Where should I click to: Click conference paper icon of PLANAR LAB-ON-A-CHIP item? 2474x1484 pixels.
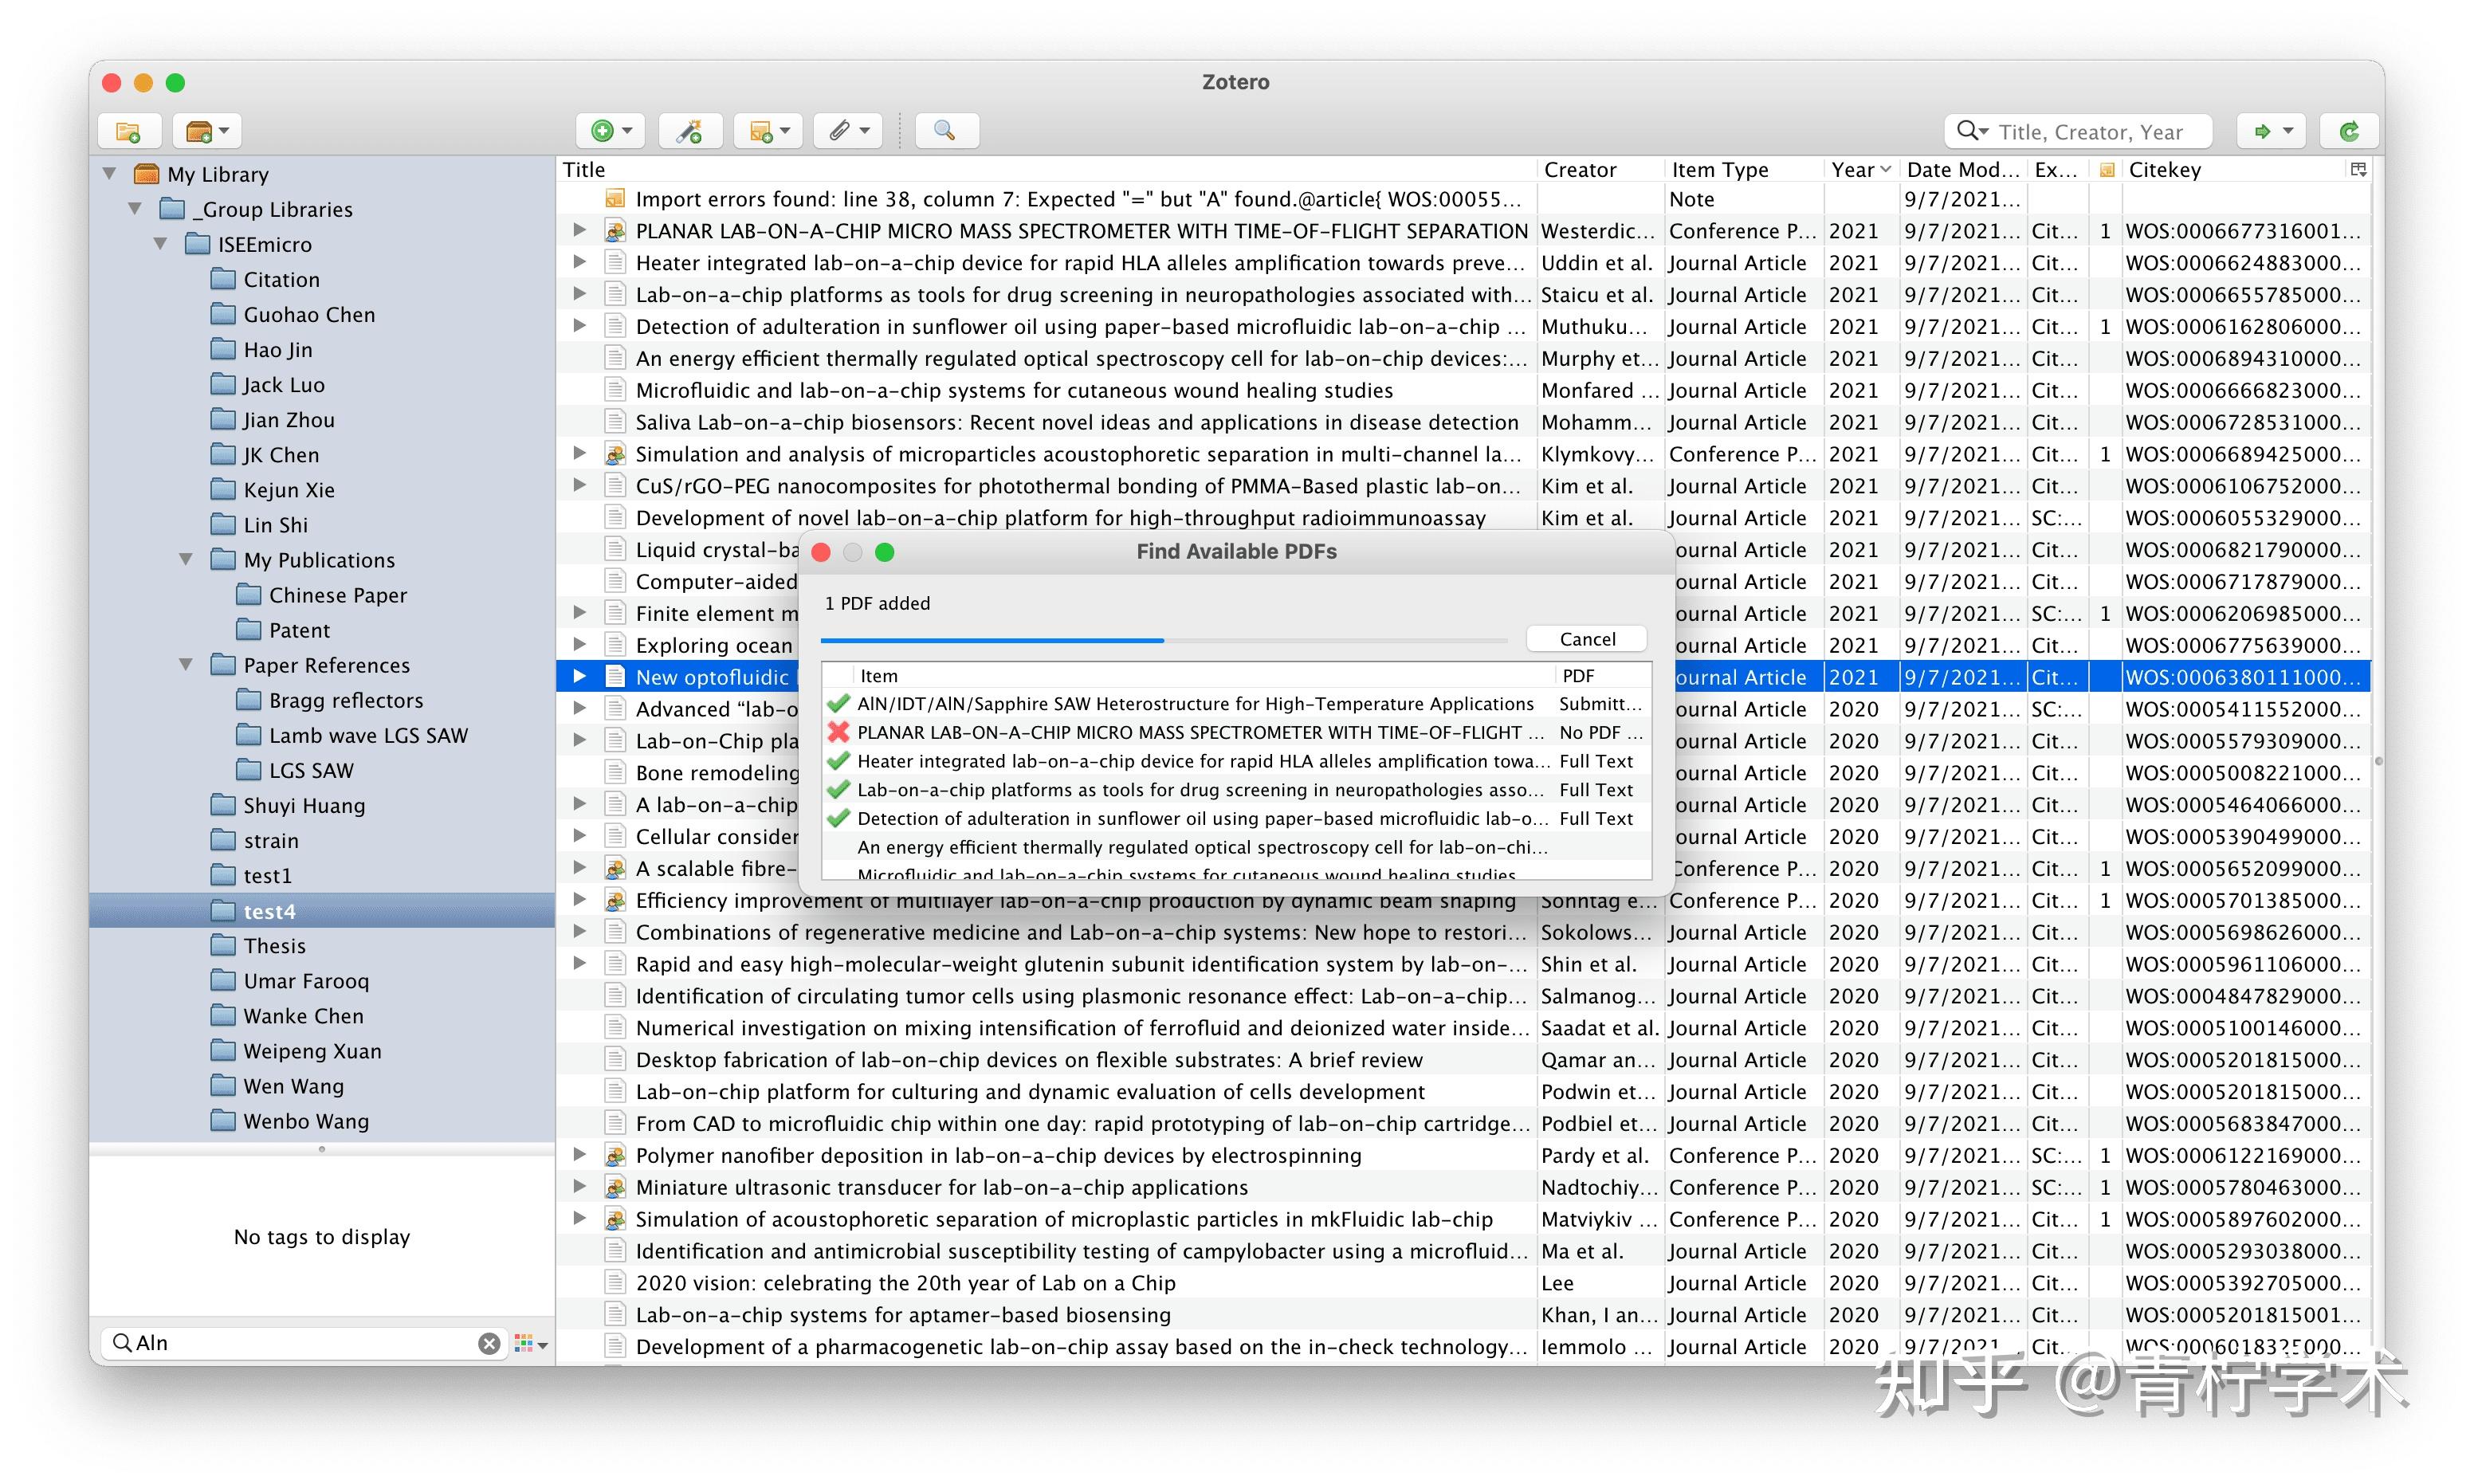(x=615, y=231)
